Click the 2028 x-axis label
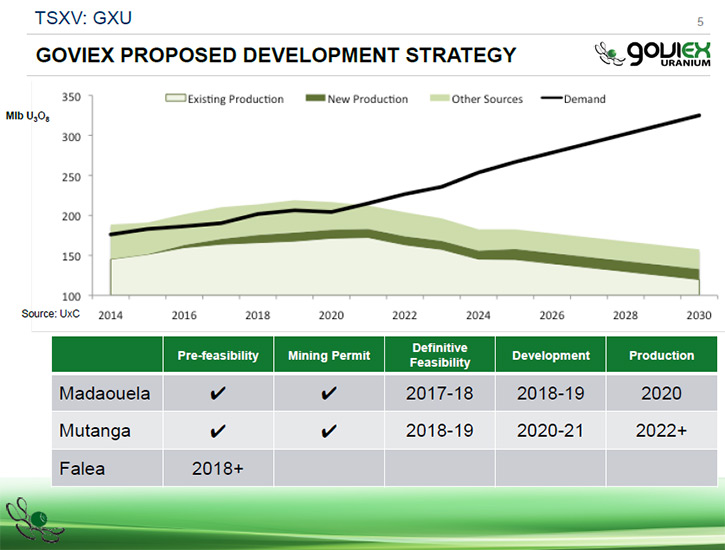Viewport: 725px width, 550px height. coord(625,316)
